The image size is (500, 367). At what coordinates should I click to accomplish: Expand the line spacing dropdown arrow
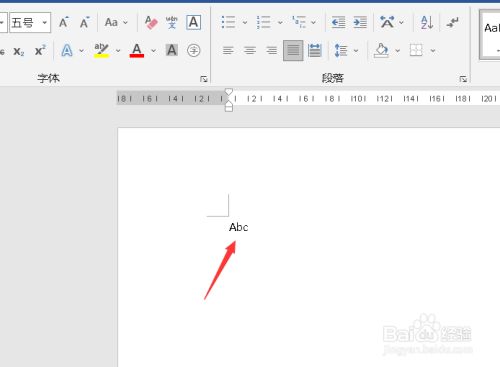[x=356, y=51]
